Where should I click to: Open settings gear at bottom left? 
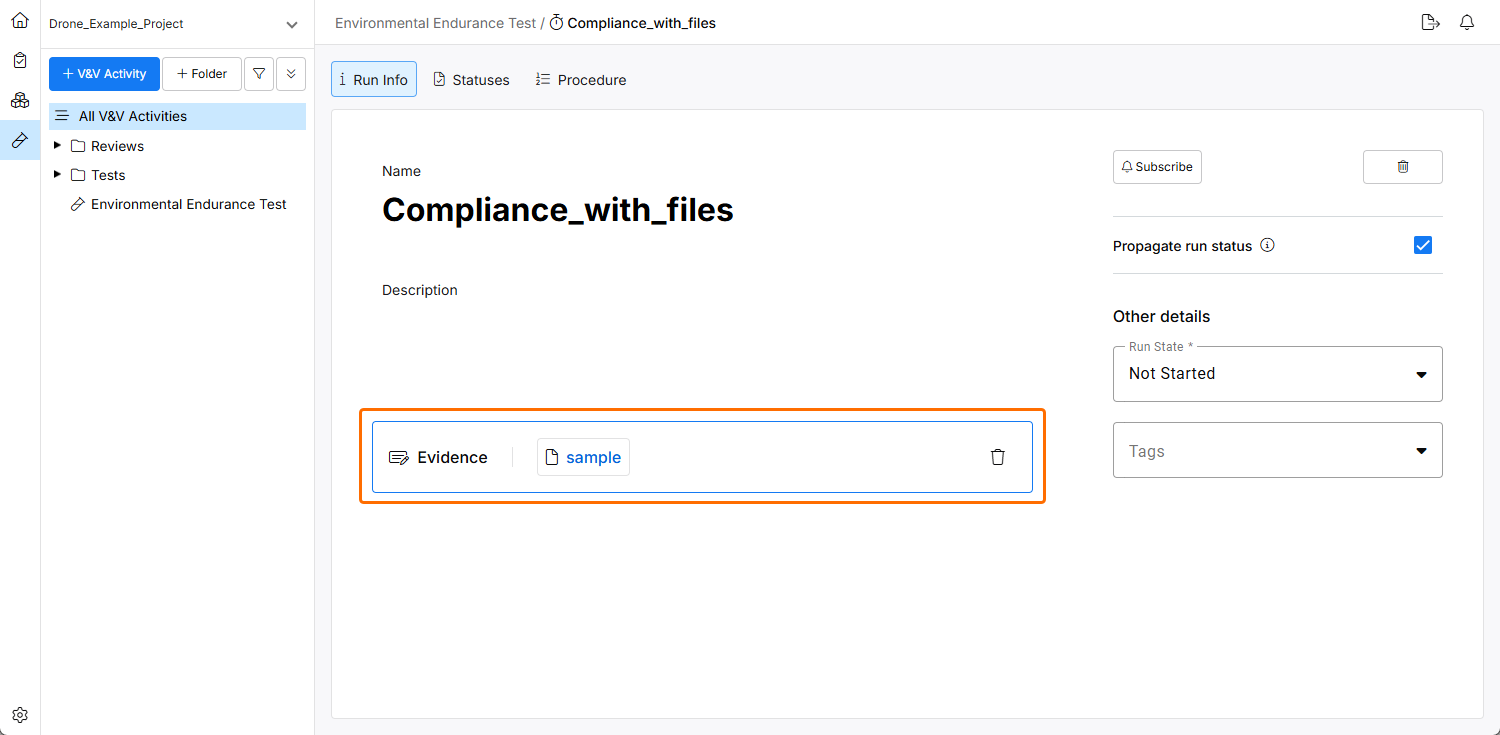click(x=20, y=715)
